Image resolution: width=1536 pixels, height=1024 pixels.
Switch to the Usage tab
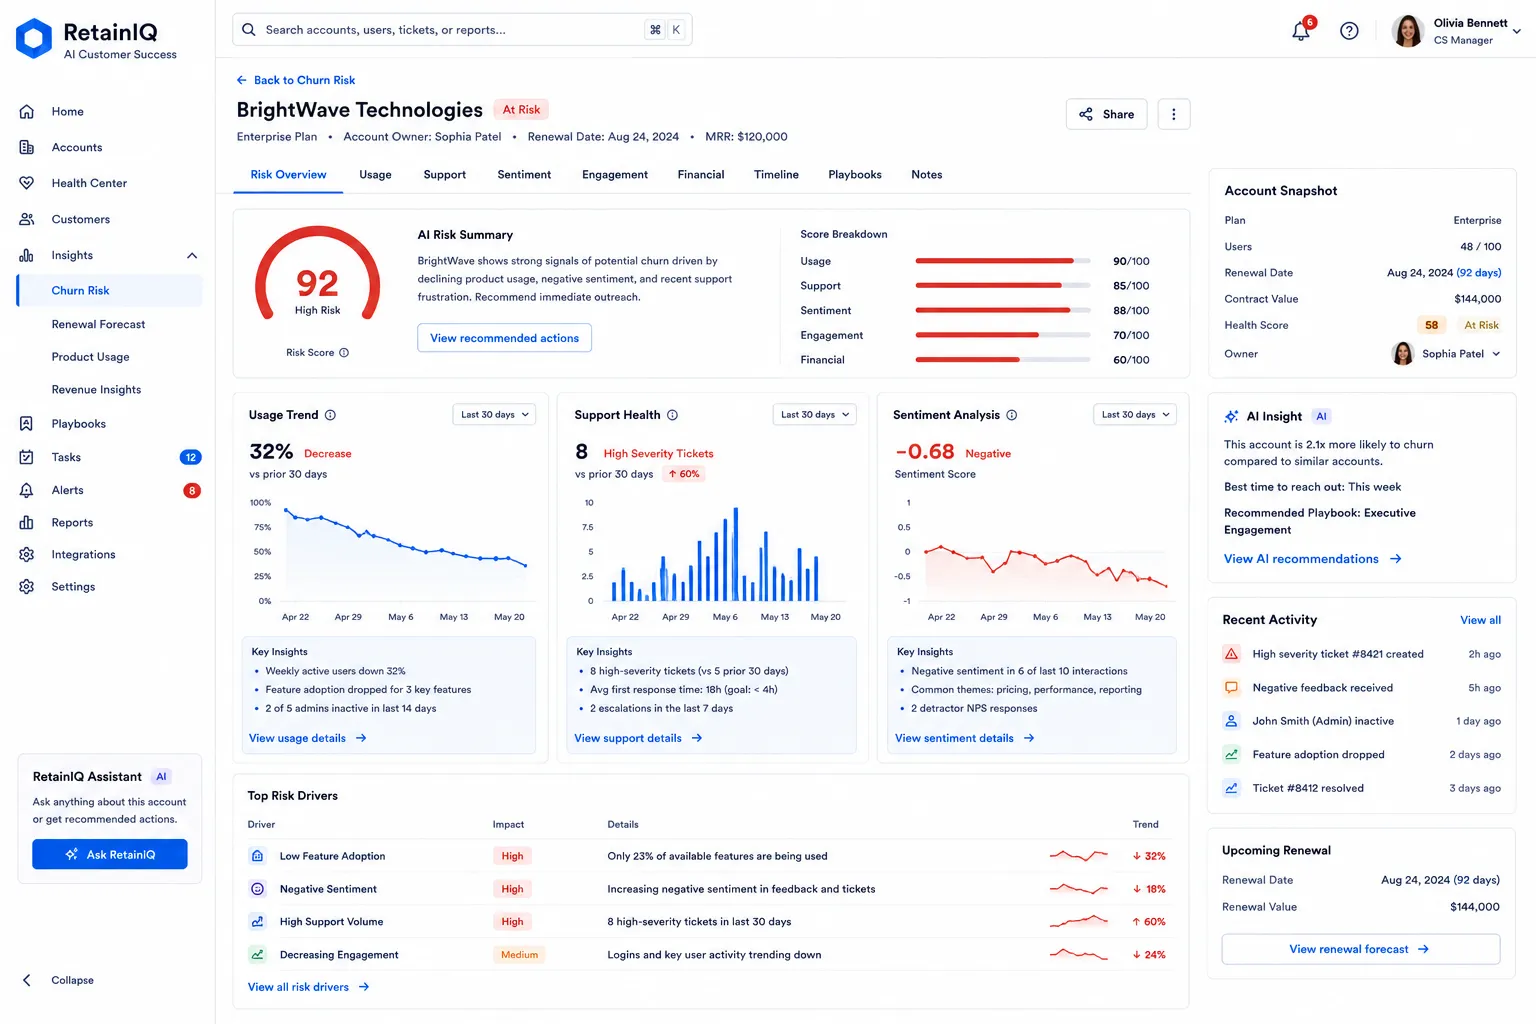point(375,175)
